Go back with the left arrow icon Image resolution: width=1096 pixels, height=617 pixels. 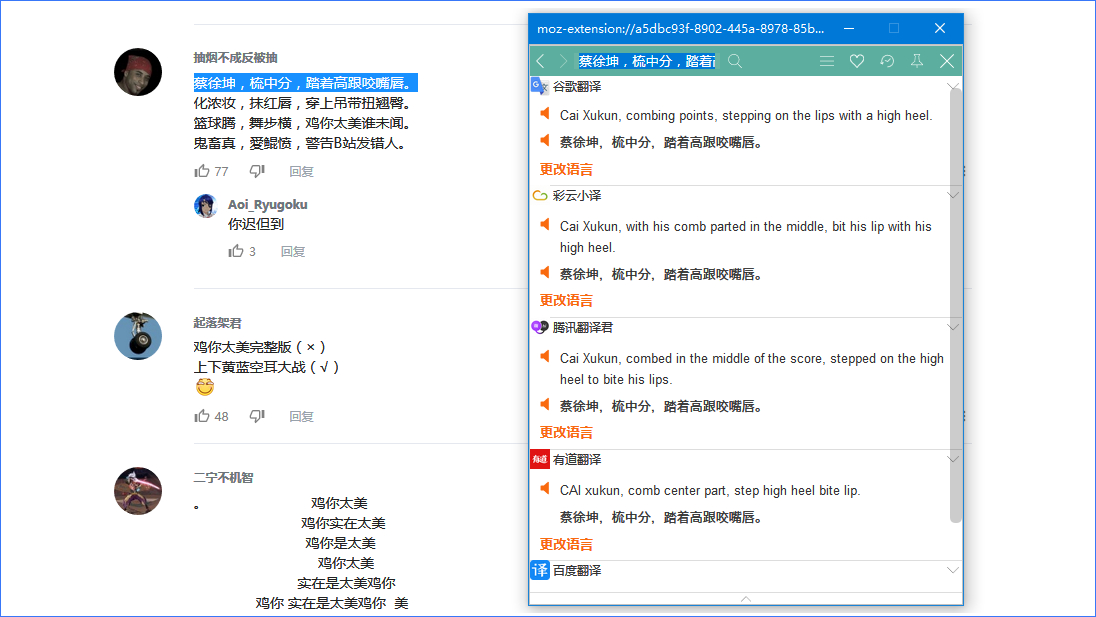point(541,61)
